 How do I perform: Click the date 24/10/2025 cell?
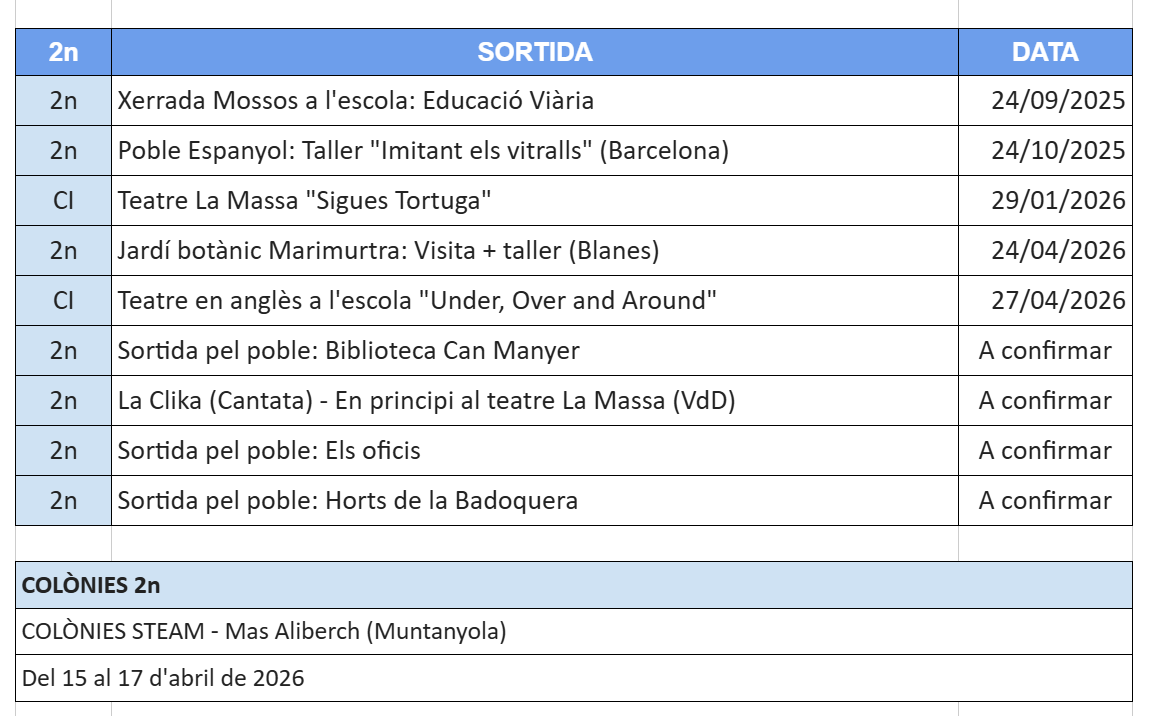[1058, 151]
